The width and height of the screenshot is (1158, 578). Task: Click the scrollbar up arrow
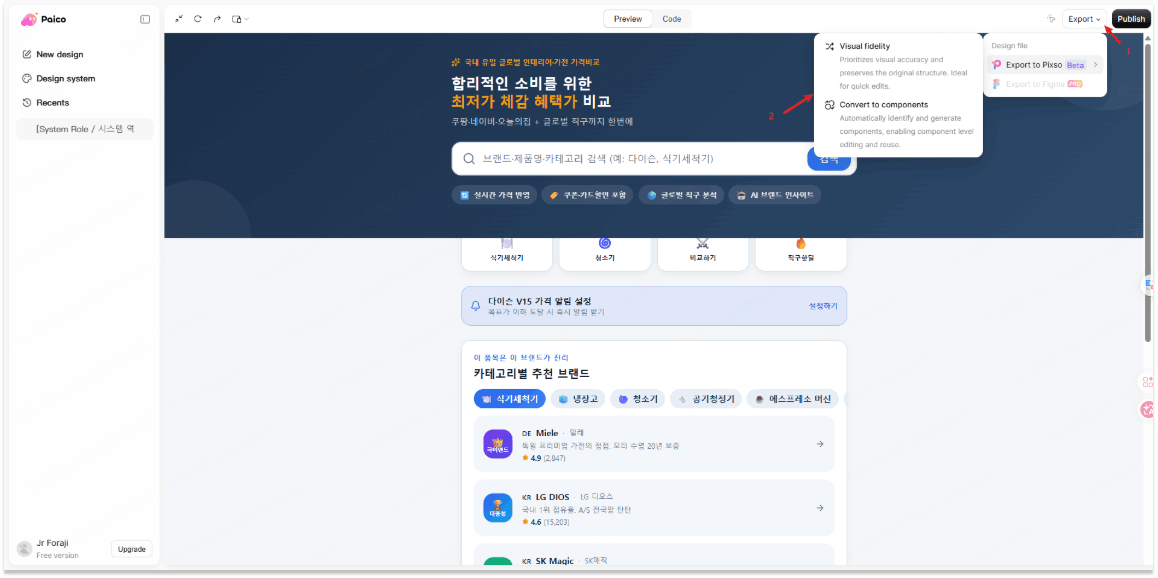tap(1146, 36)
